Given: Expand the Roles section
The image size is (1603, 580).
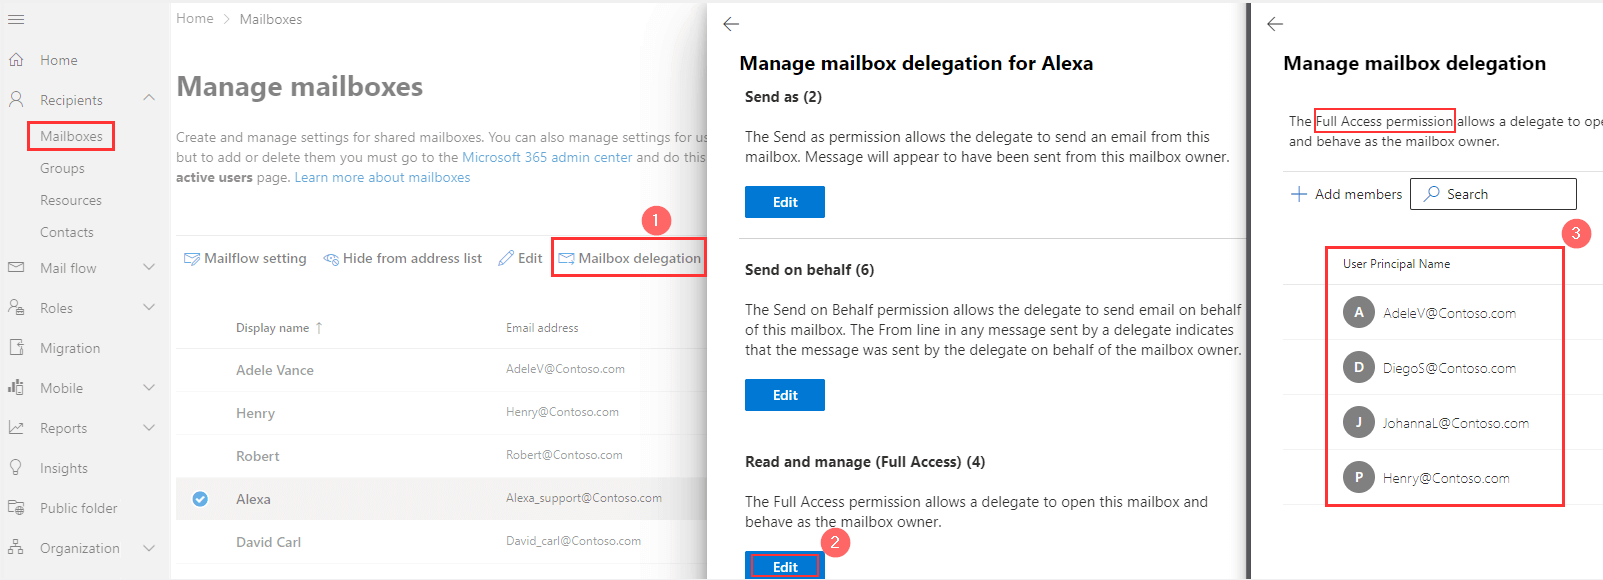Looking at the screenshot, I should pyautogui.click(x=148, y=307).
